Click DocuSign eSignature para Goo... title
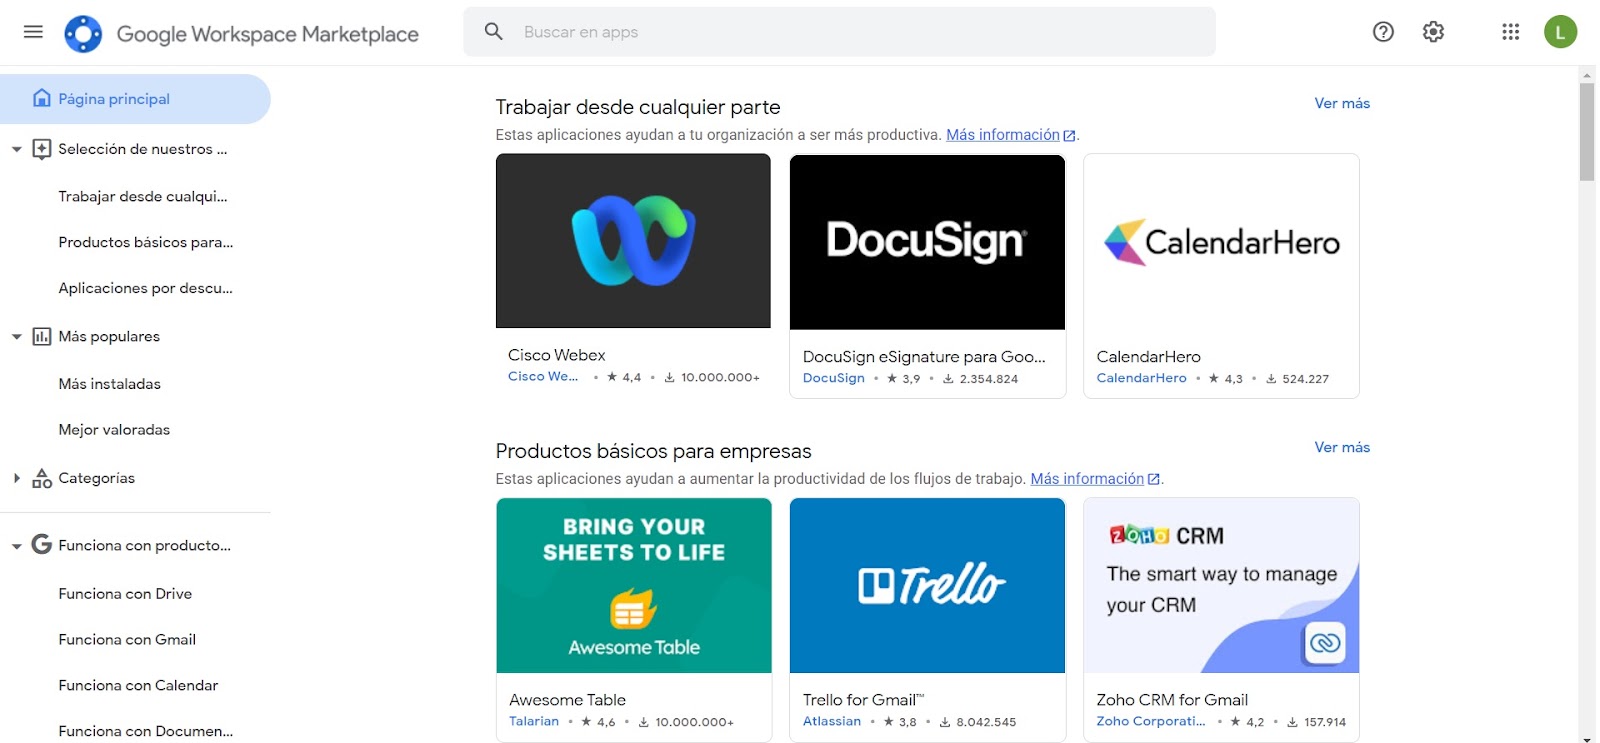Screen dimensions: 1600x743 coord(924,357)
